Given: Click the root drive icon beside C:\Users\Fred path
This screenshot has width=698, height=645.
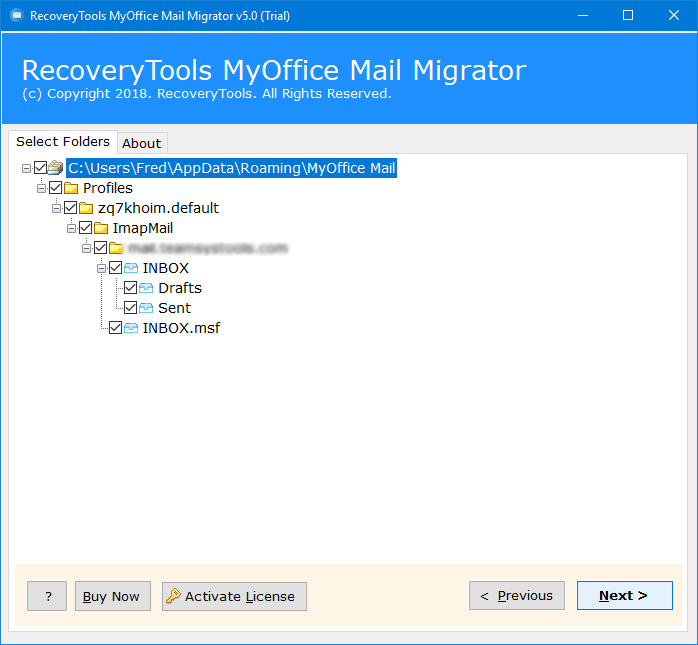Looking at the screenshot, I should click(x=56, y=168).
